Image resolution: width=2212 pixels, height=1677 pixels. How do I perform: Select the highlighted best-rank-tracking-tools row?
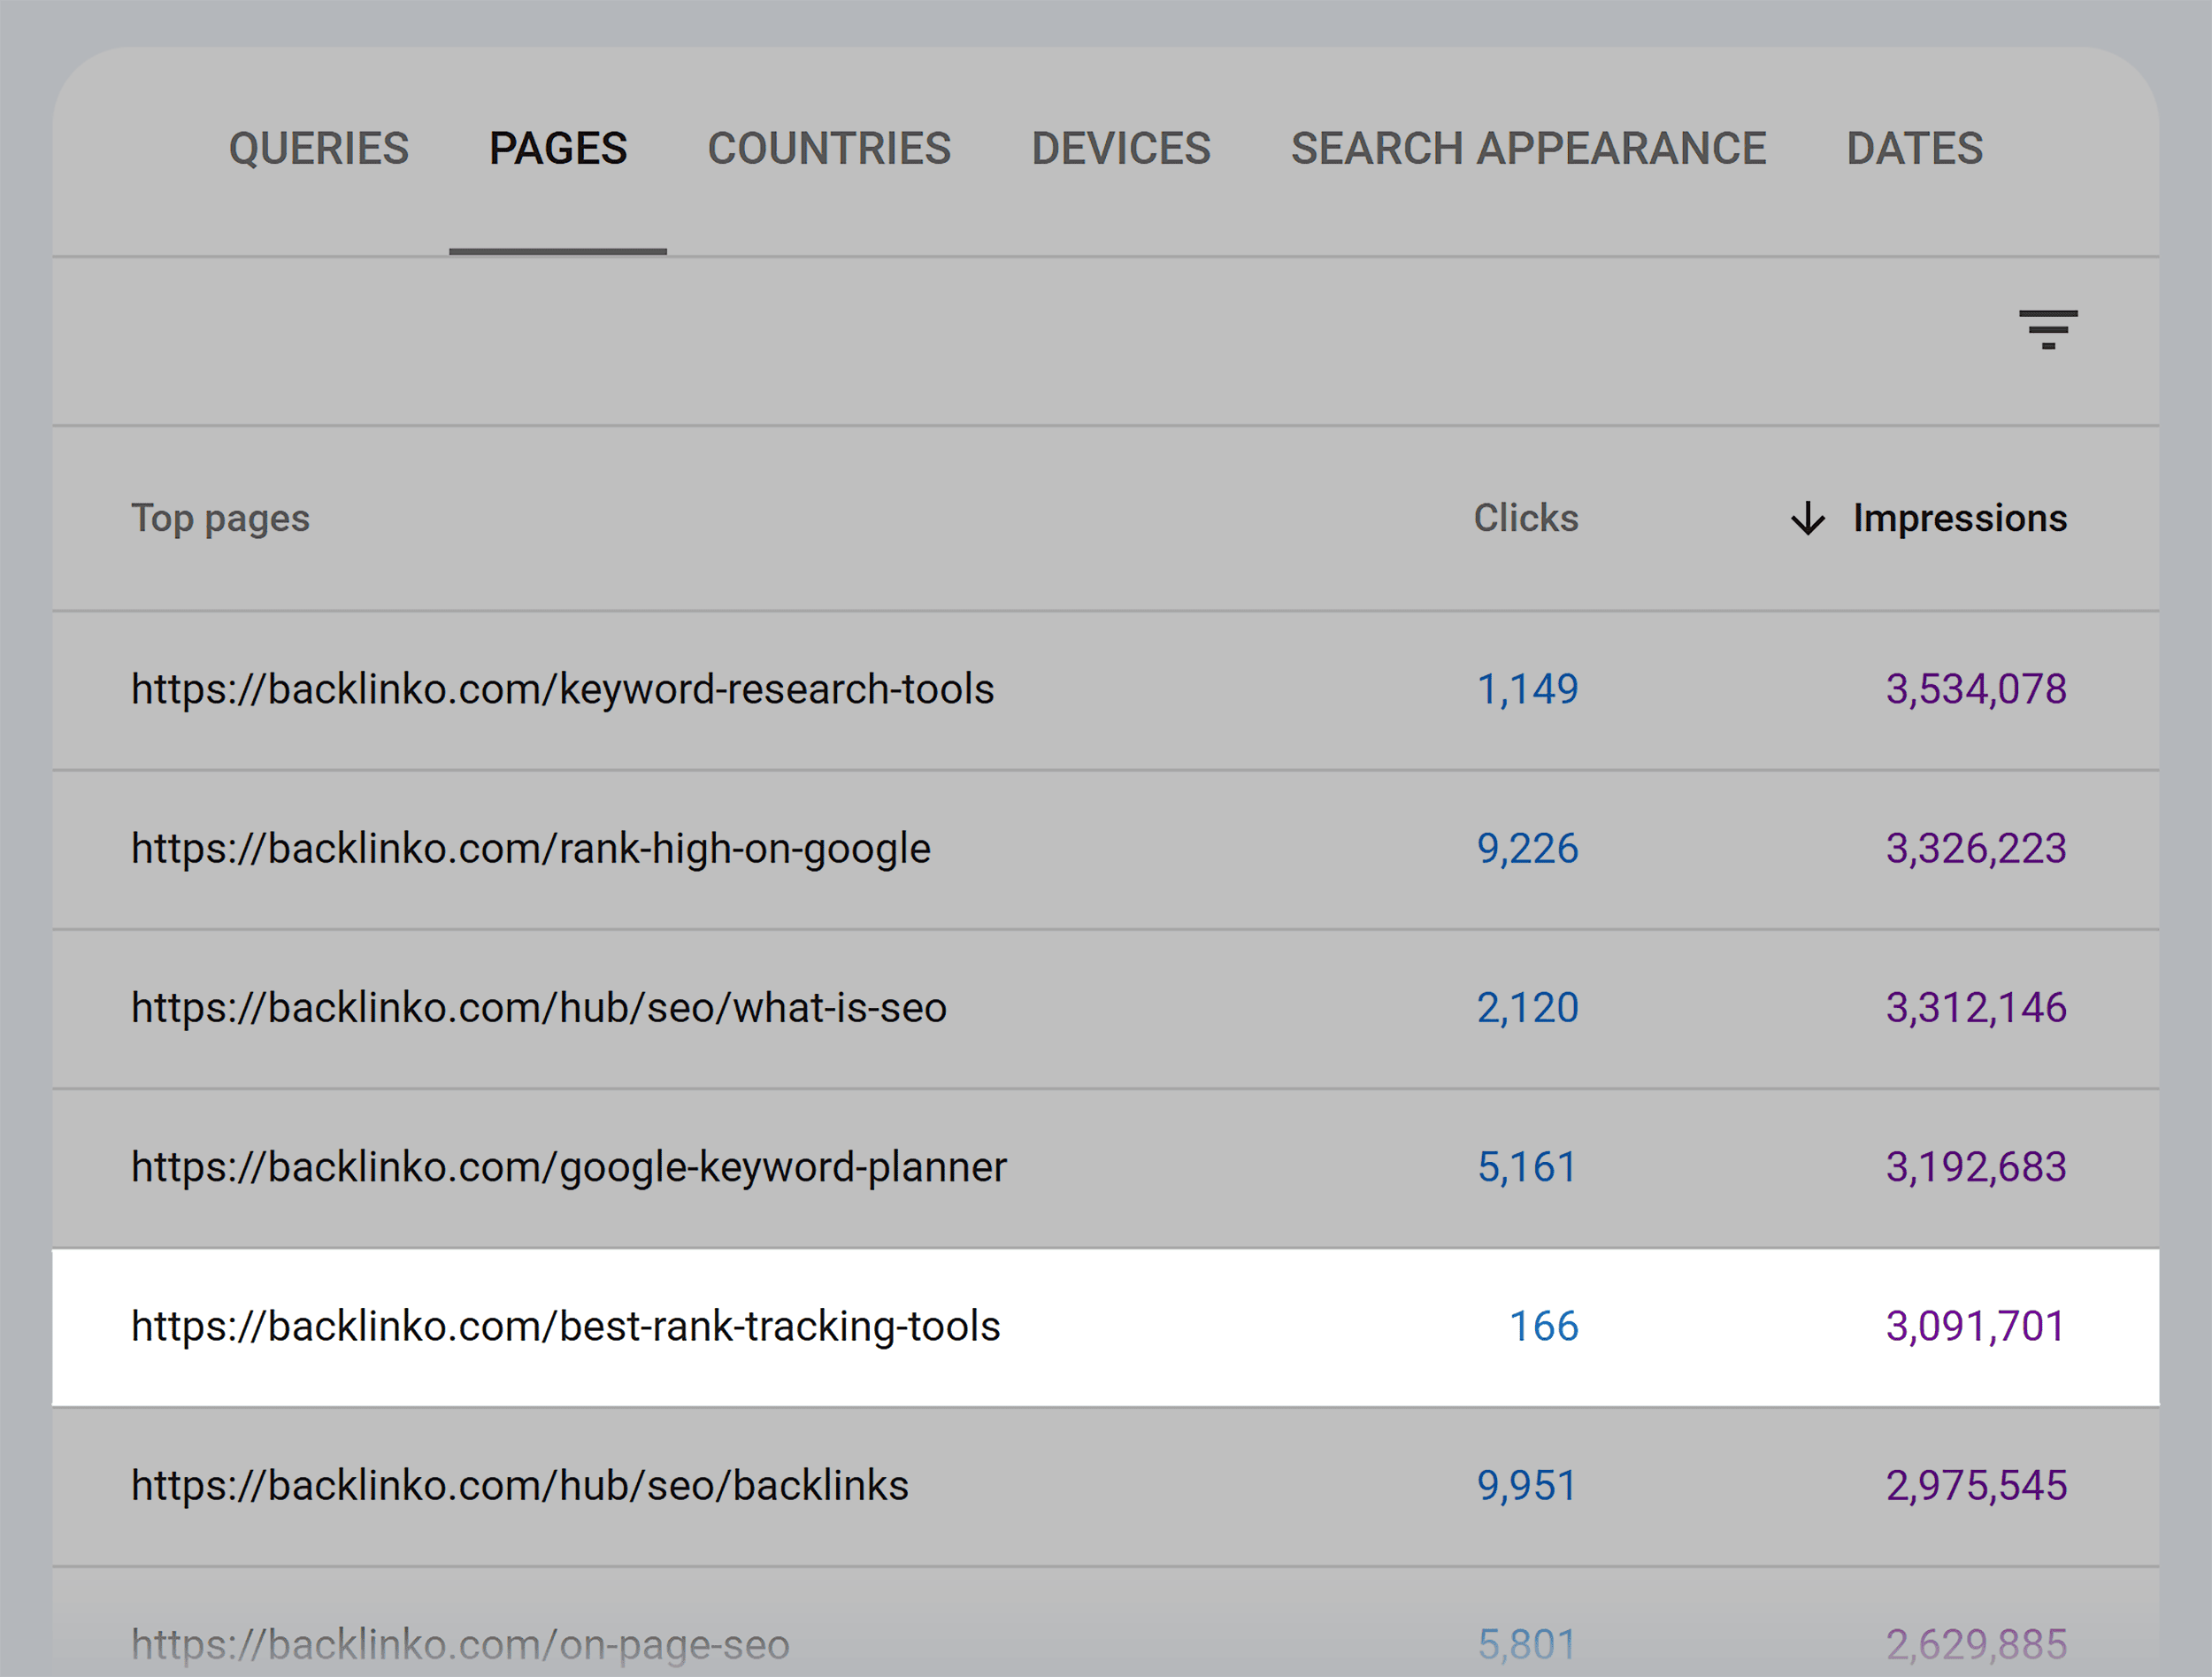click(x=566, y=1327)
